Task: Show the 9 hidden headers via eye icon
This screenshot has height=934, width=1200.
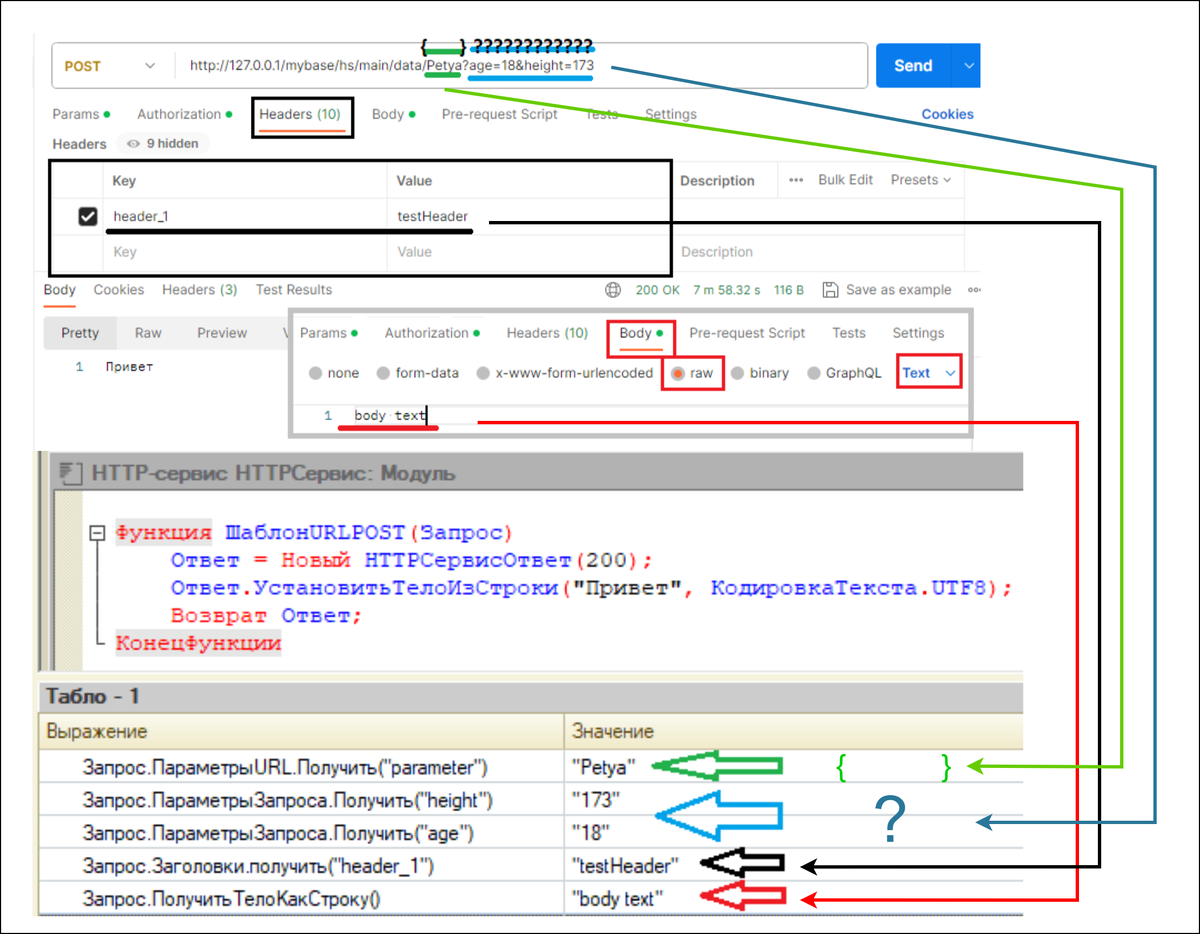Action: [x=131, y=144]
